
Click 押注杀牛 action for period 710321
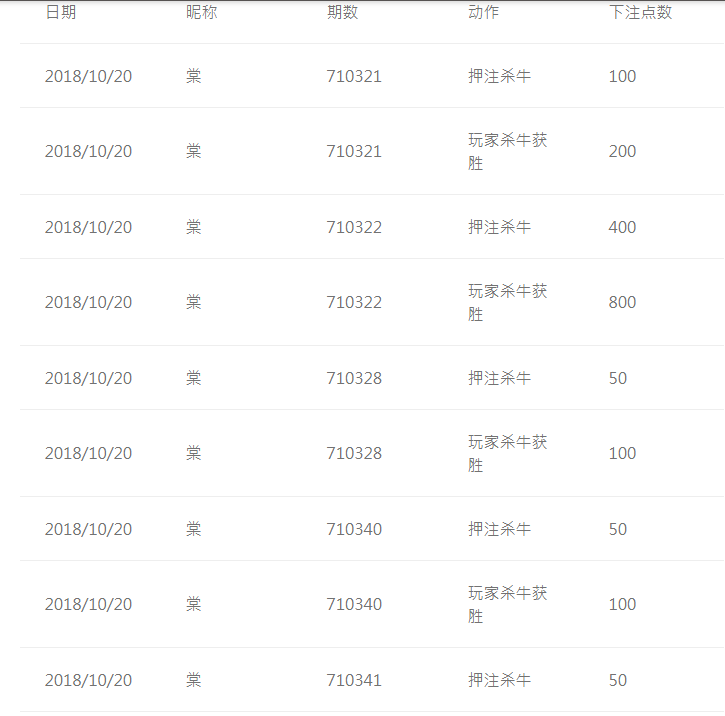(499, 76)
